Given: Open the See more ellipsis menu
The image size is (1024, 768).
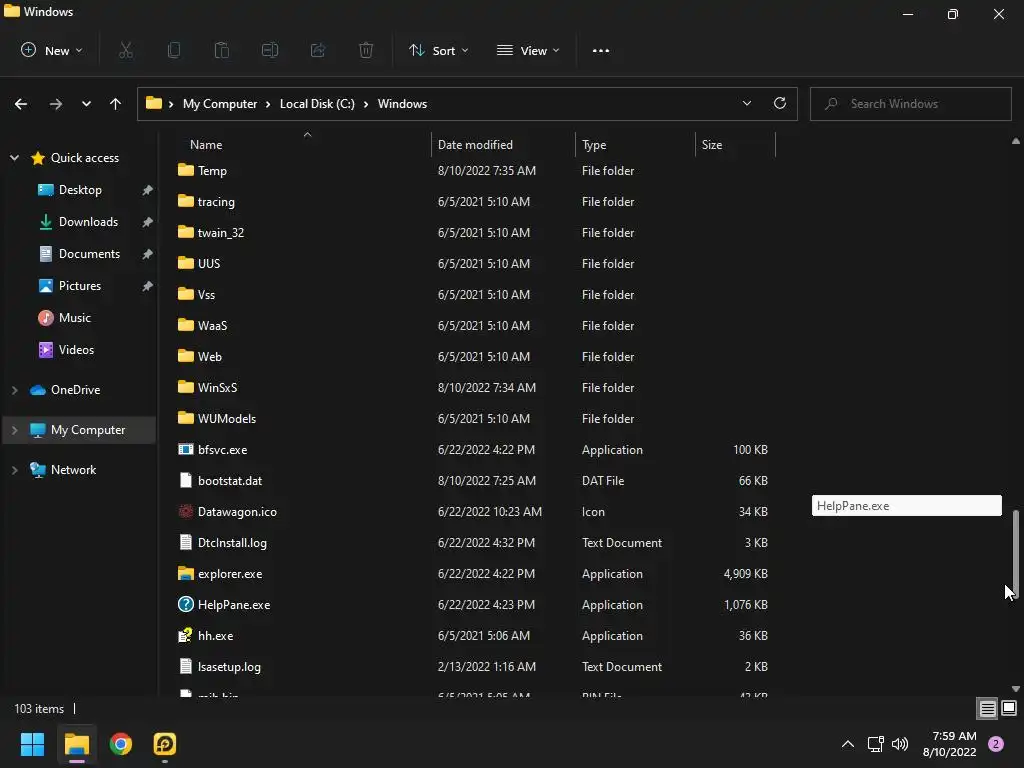Looking at the screenshot, I should tap(600, 50).
